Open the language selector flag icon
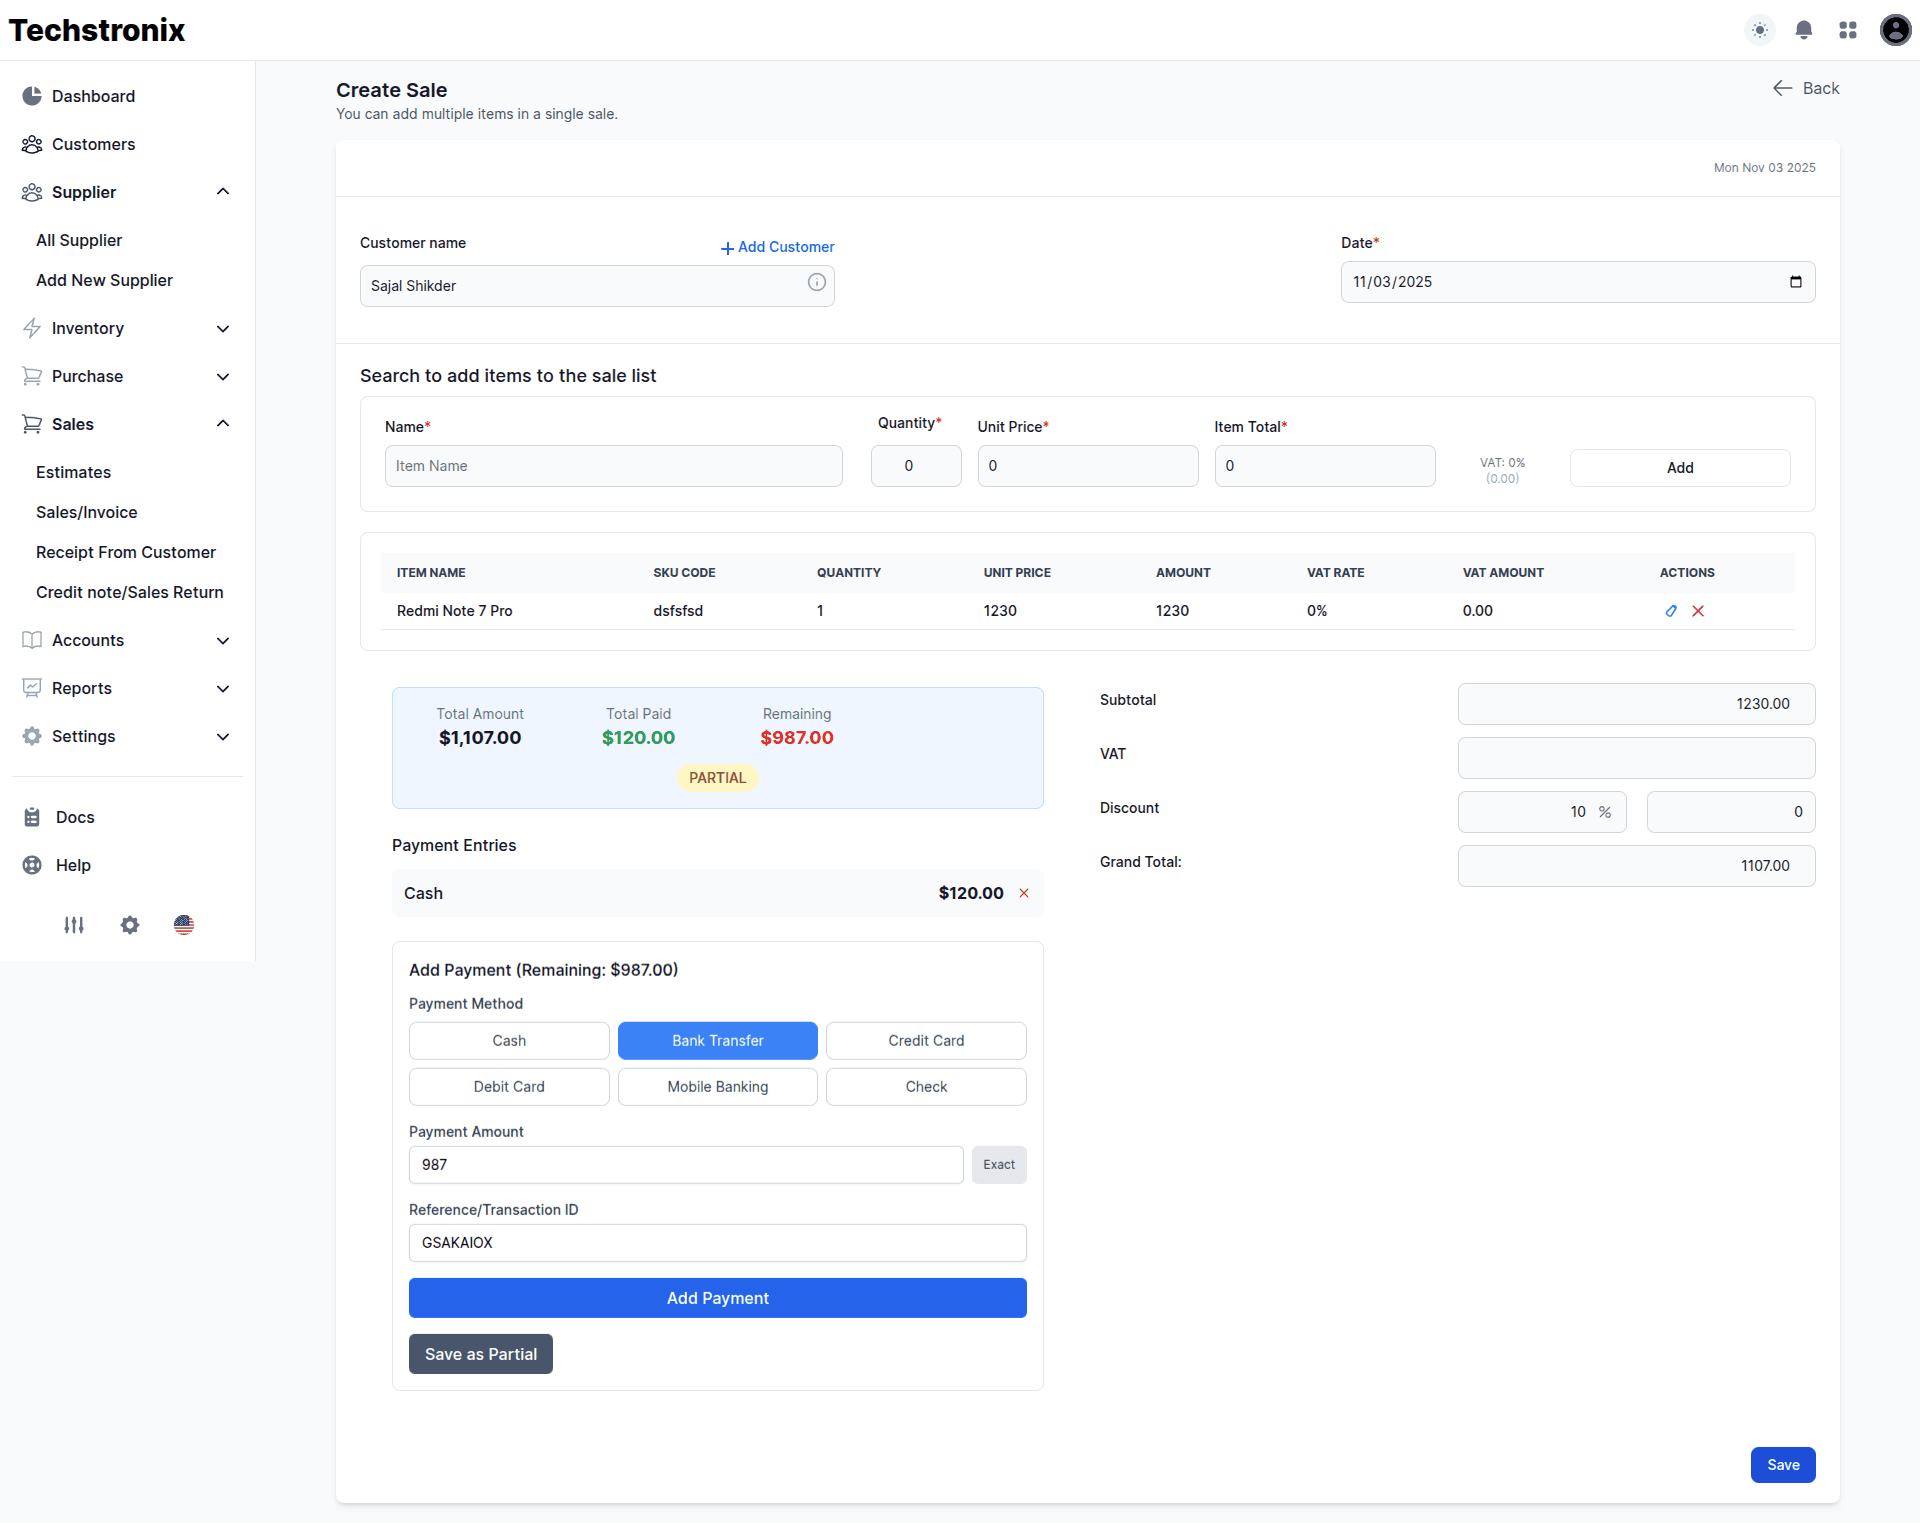Viewport: 1920px width, 1524px height. click(184, 925)
